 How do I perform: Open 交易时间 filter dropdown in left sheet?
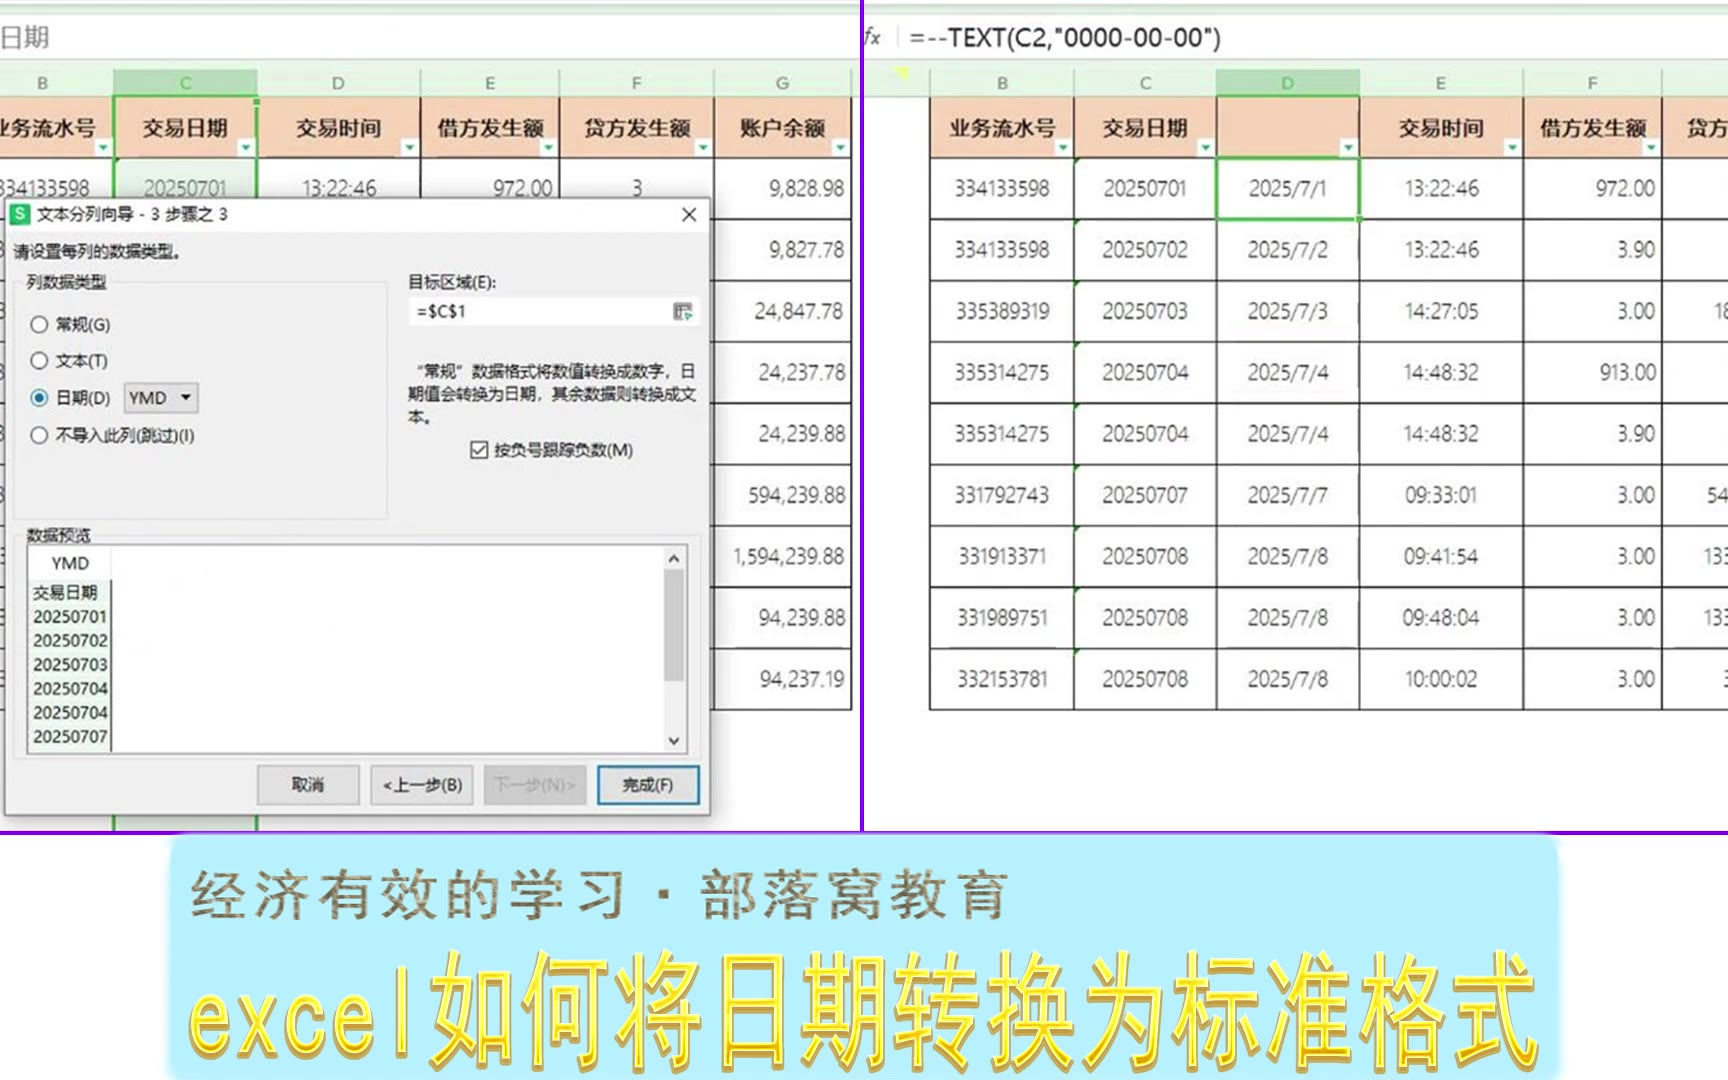pyautogui.click(x=409, y=148)
